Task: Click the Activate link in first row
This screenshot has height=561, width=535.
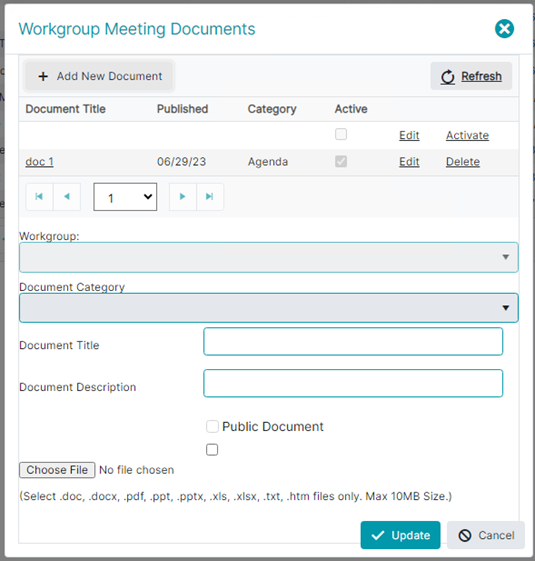Action: (x=467, y=135)
